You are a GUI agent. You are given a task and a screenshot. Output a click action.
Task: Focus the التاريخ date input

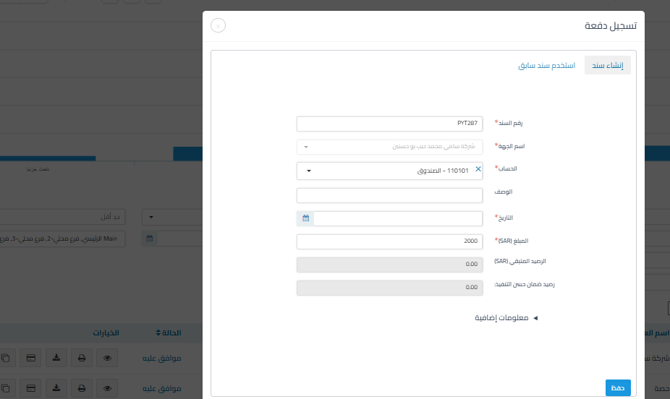click(x=398, y=219)
